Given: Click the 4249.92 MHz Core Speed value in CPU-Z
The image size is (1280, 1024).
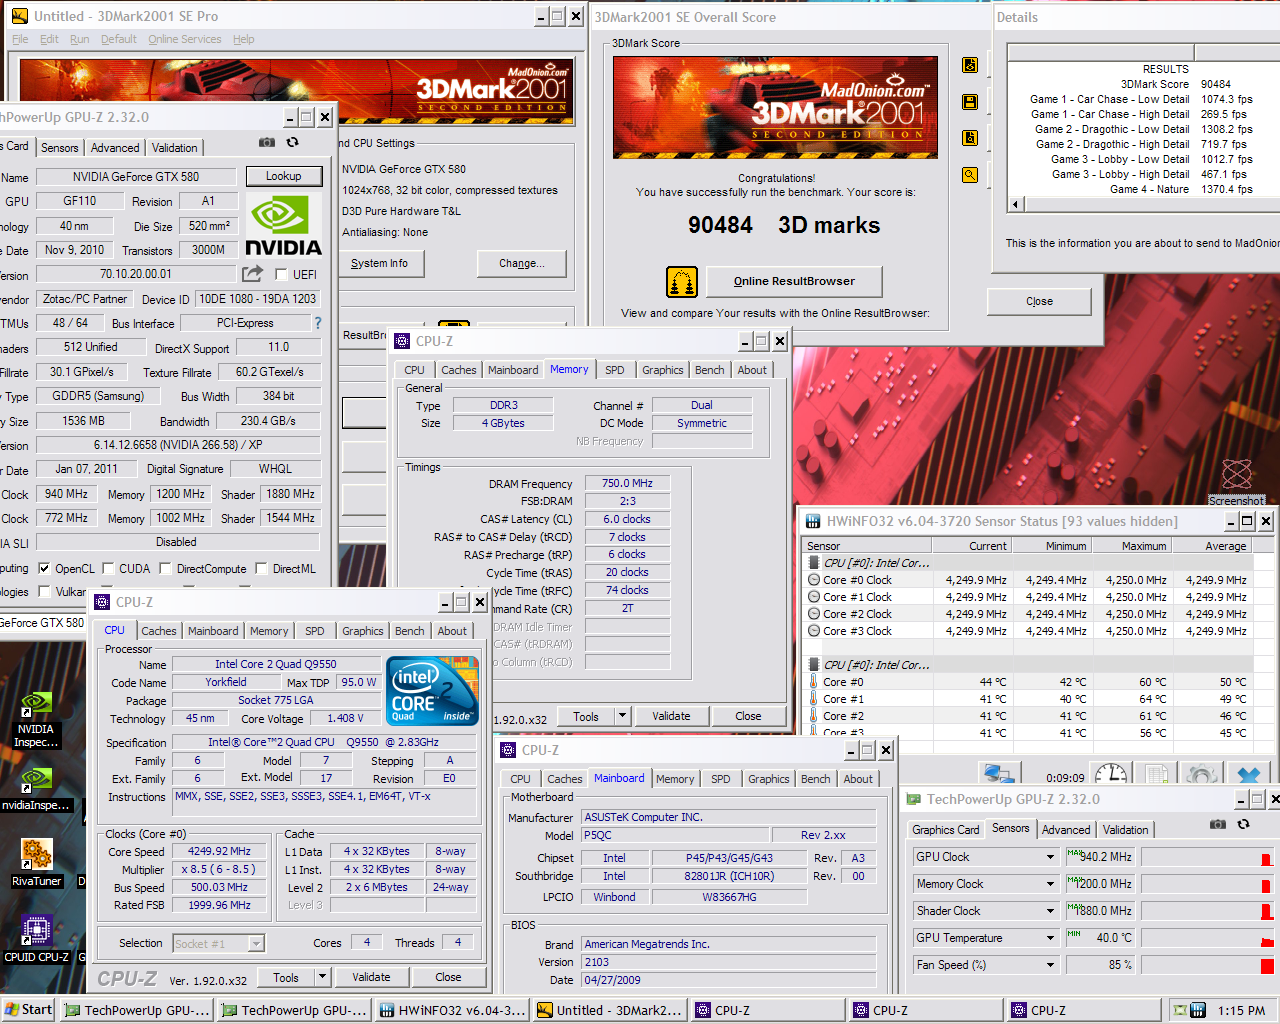Looking at the screenshot, I should coord(220,852).
